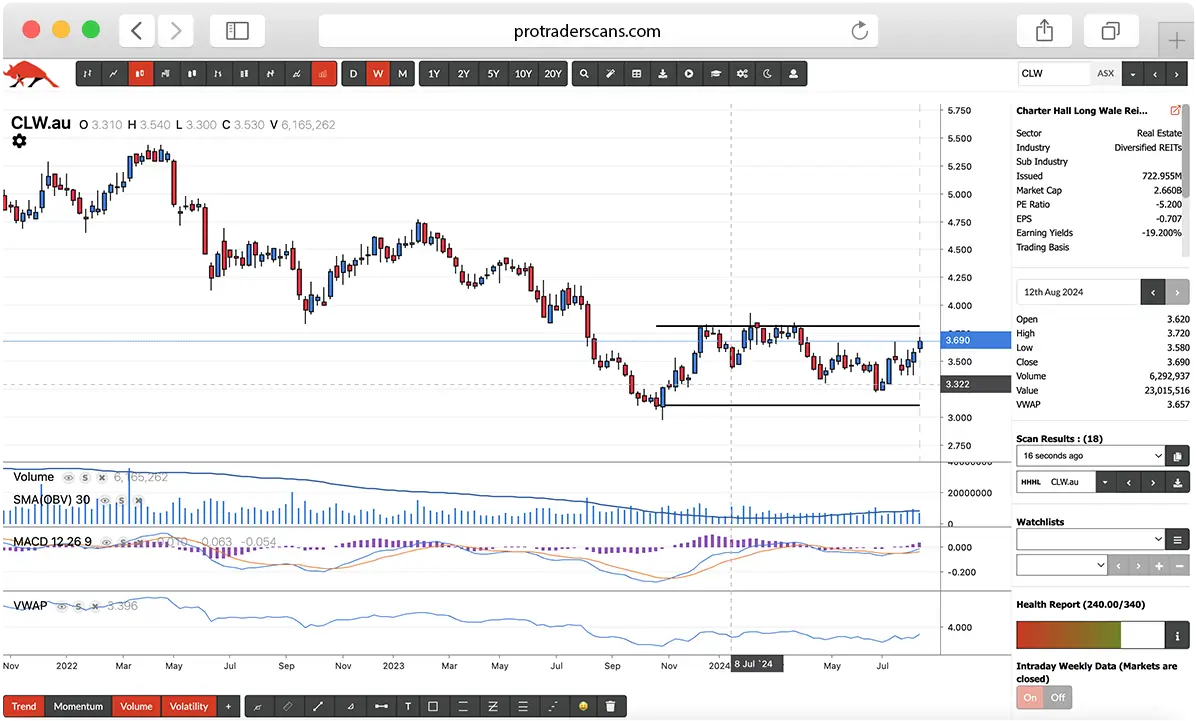Click the red volume bars chart icon
This screenshot has width=1196, height=721.
coord(323,74)
